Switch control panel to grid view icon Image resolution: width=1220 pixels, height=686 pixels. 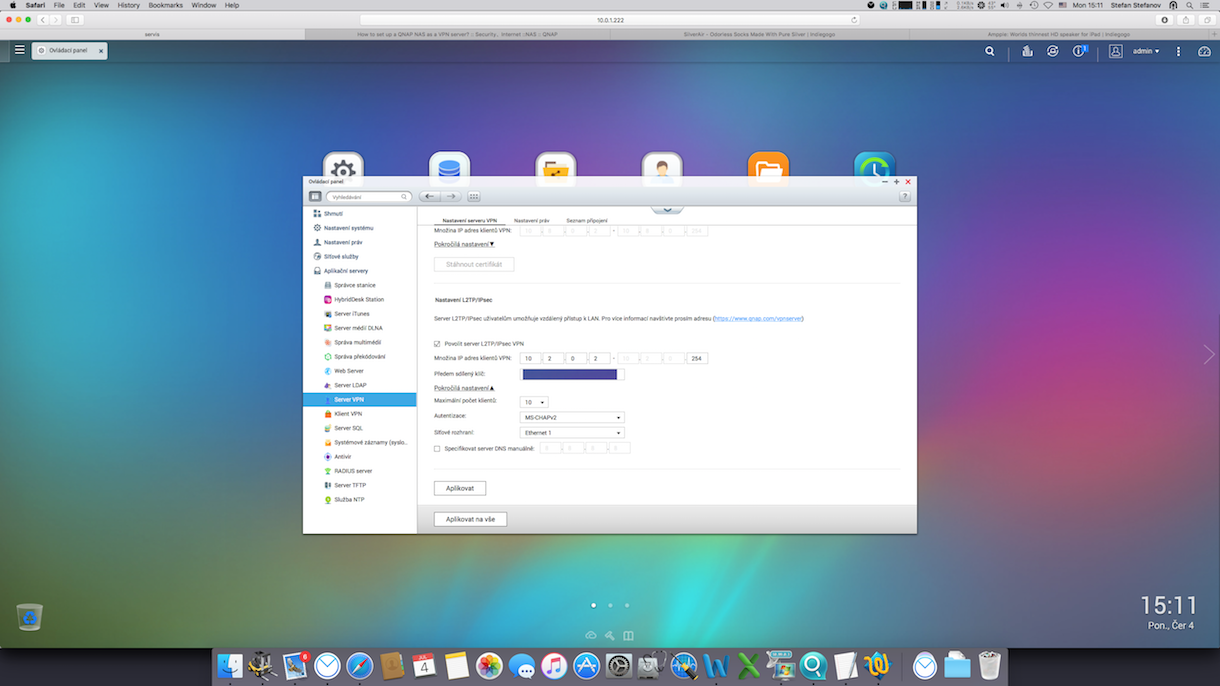pyautogui.click(x=474, y=197)
